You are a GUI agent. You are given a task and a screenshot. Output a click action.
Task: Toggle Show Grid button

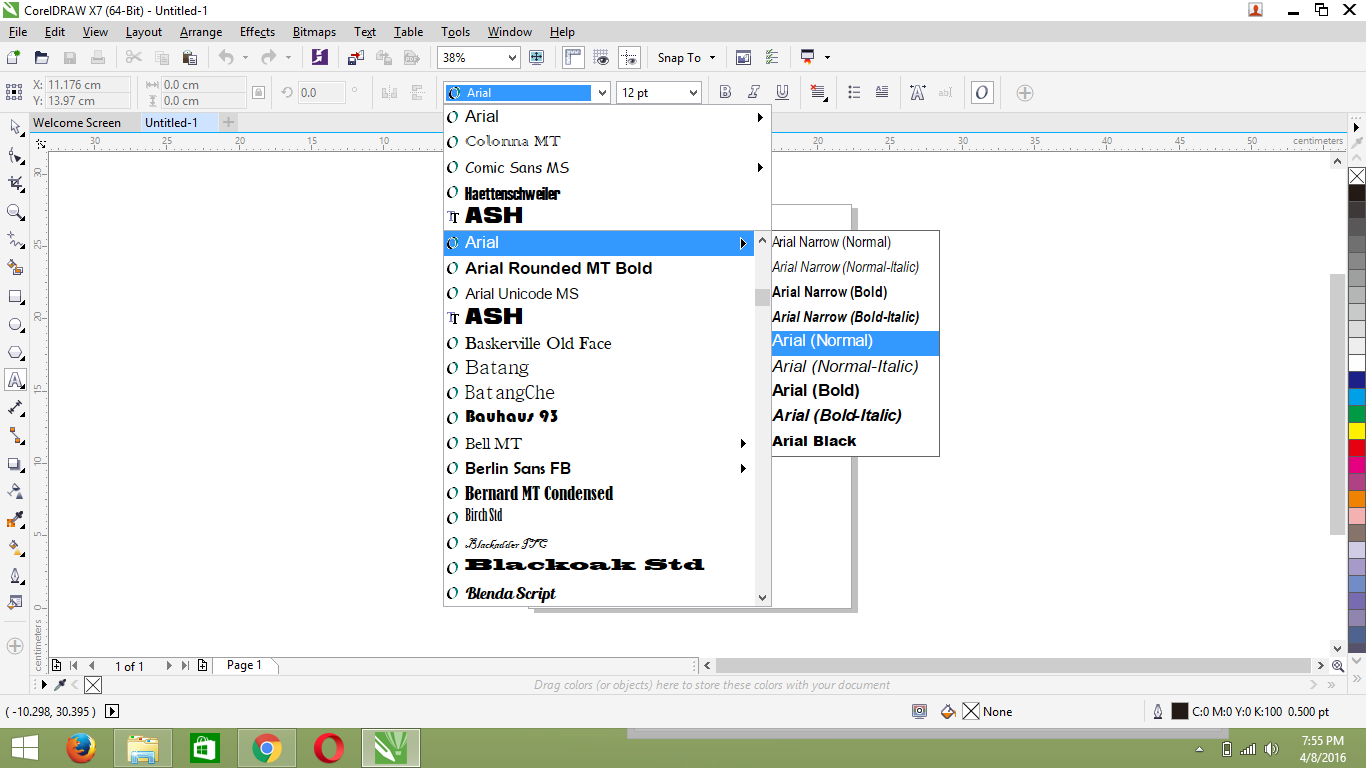pyautogui.click(x=601, y=58)
